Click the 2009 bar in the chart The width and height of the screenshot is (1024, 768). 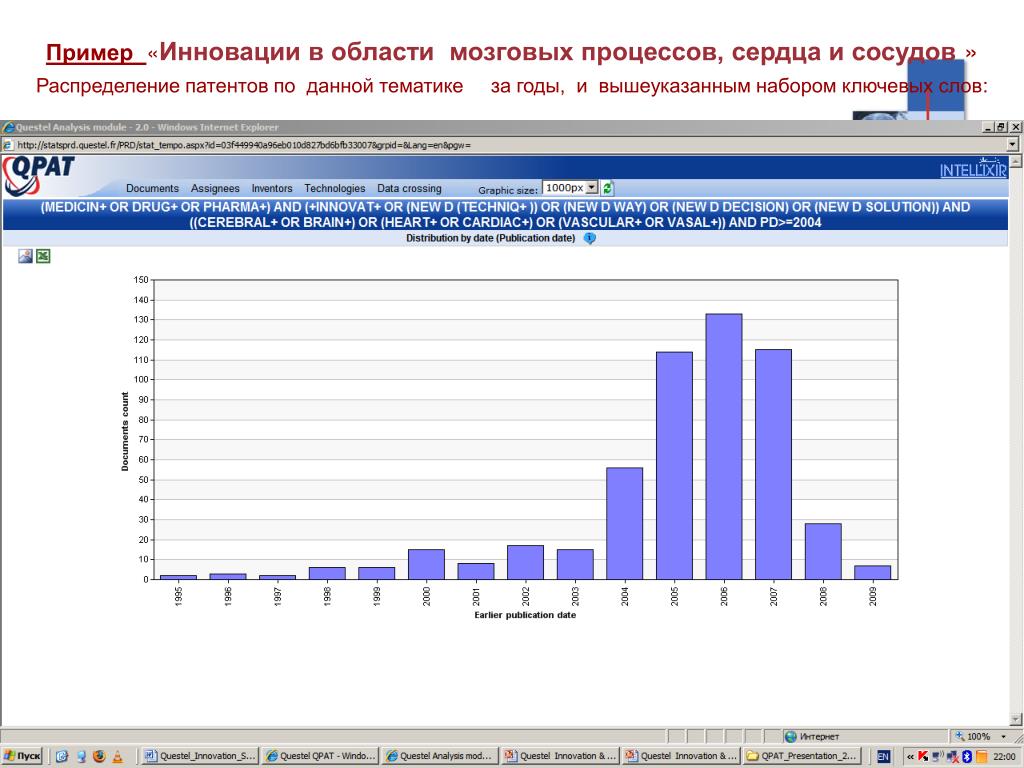pos(872,572)
